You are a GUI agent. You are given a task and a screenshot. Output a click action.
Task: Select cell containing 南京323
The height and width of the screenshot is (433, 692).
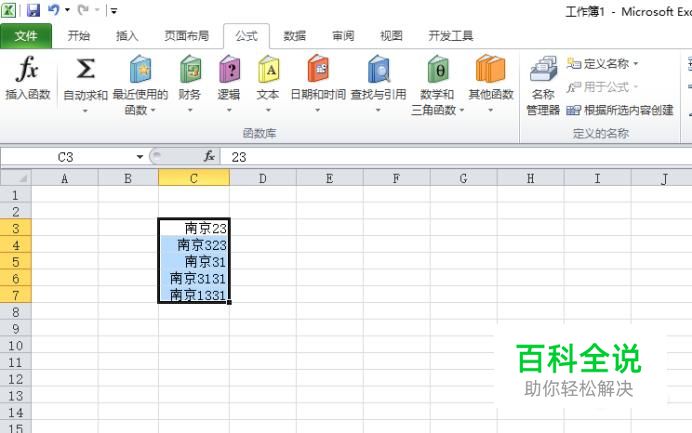tap(194, 245)
